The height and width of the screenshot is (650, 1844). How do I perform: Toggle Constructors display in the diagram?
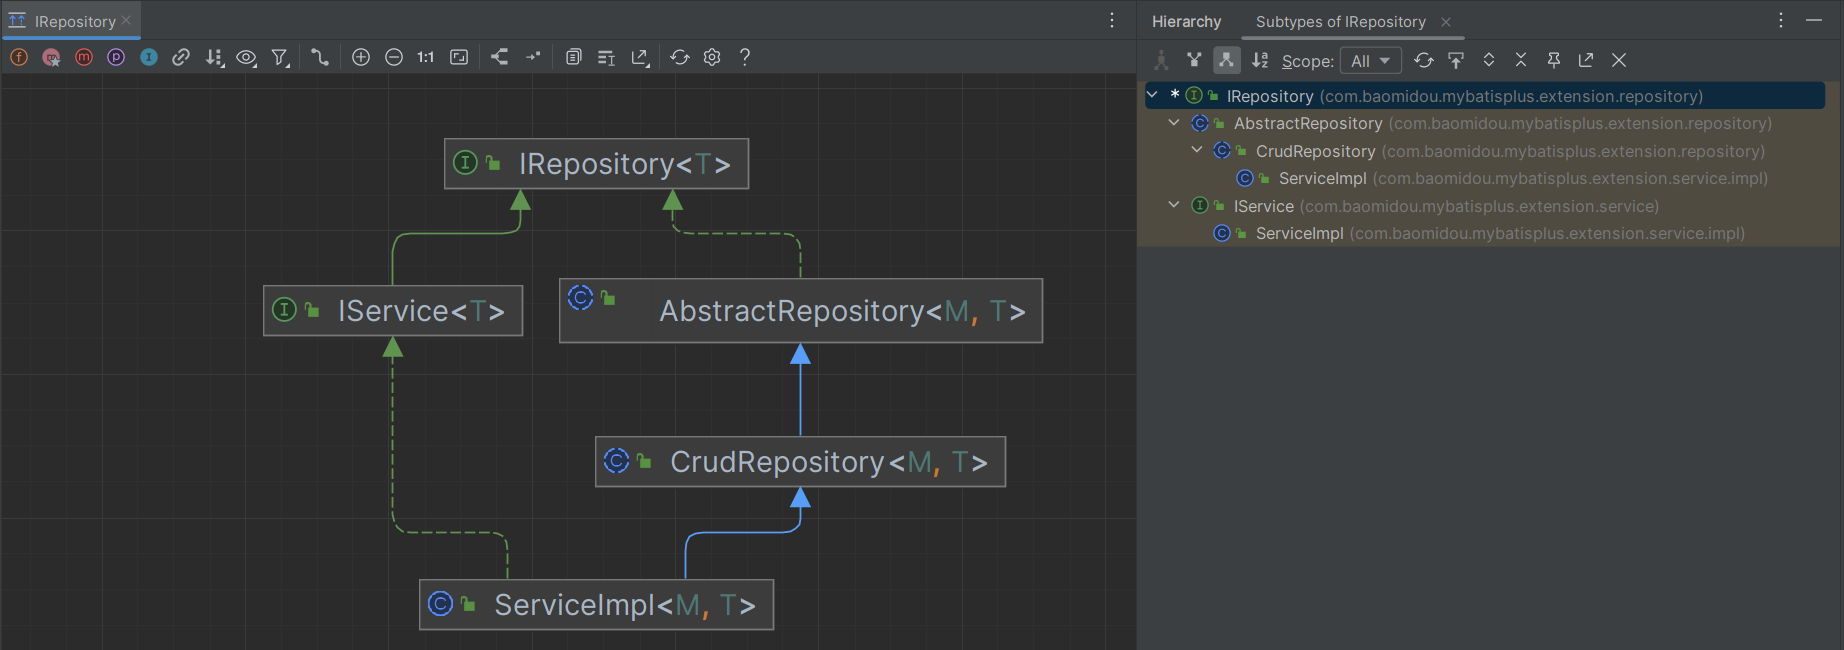click(51, 57)
